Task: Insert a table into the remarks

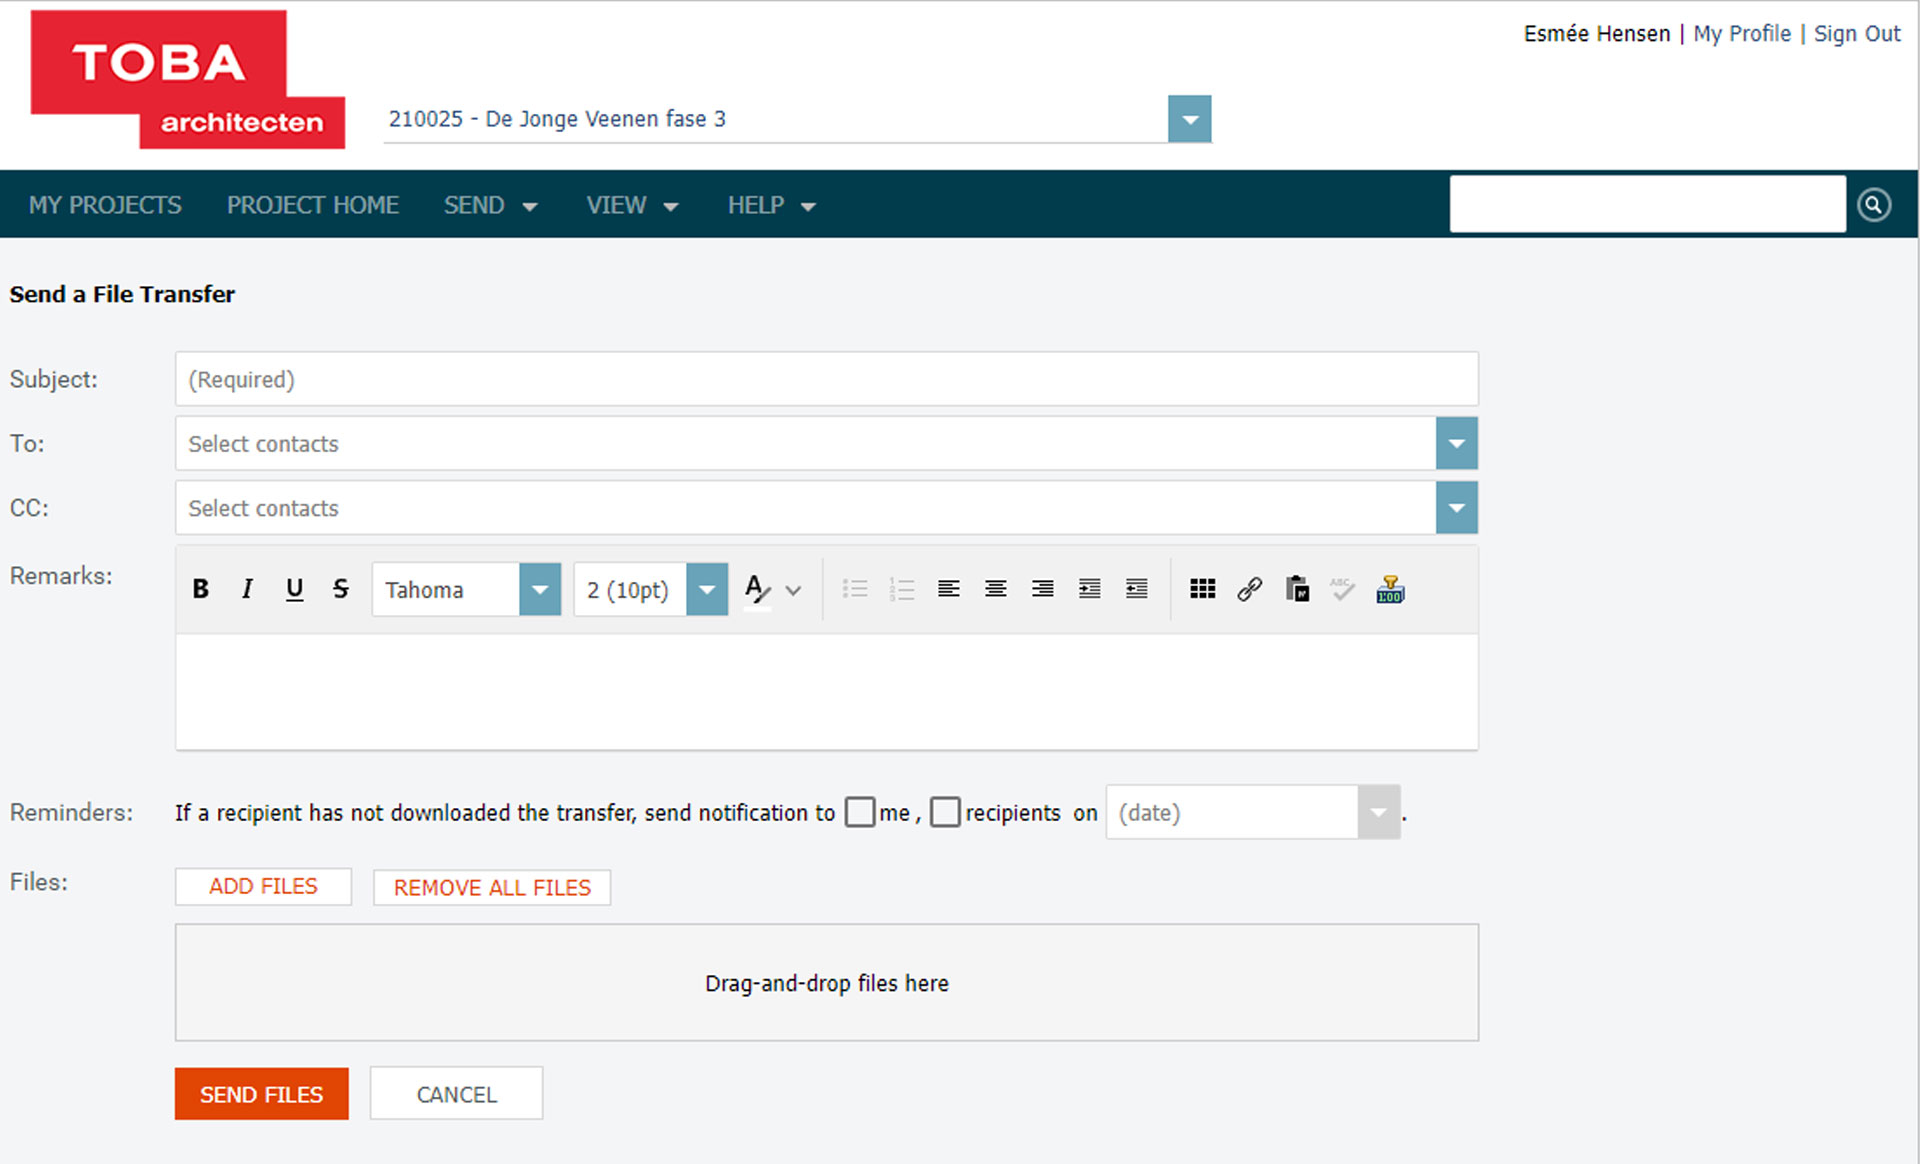Action: [x=1202, y=589]
